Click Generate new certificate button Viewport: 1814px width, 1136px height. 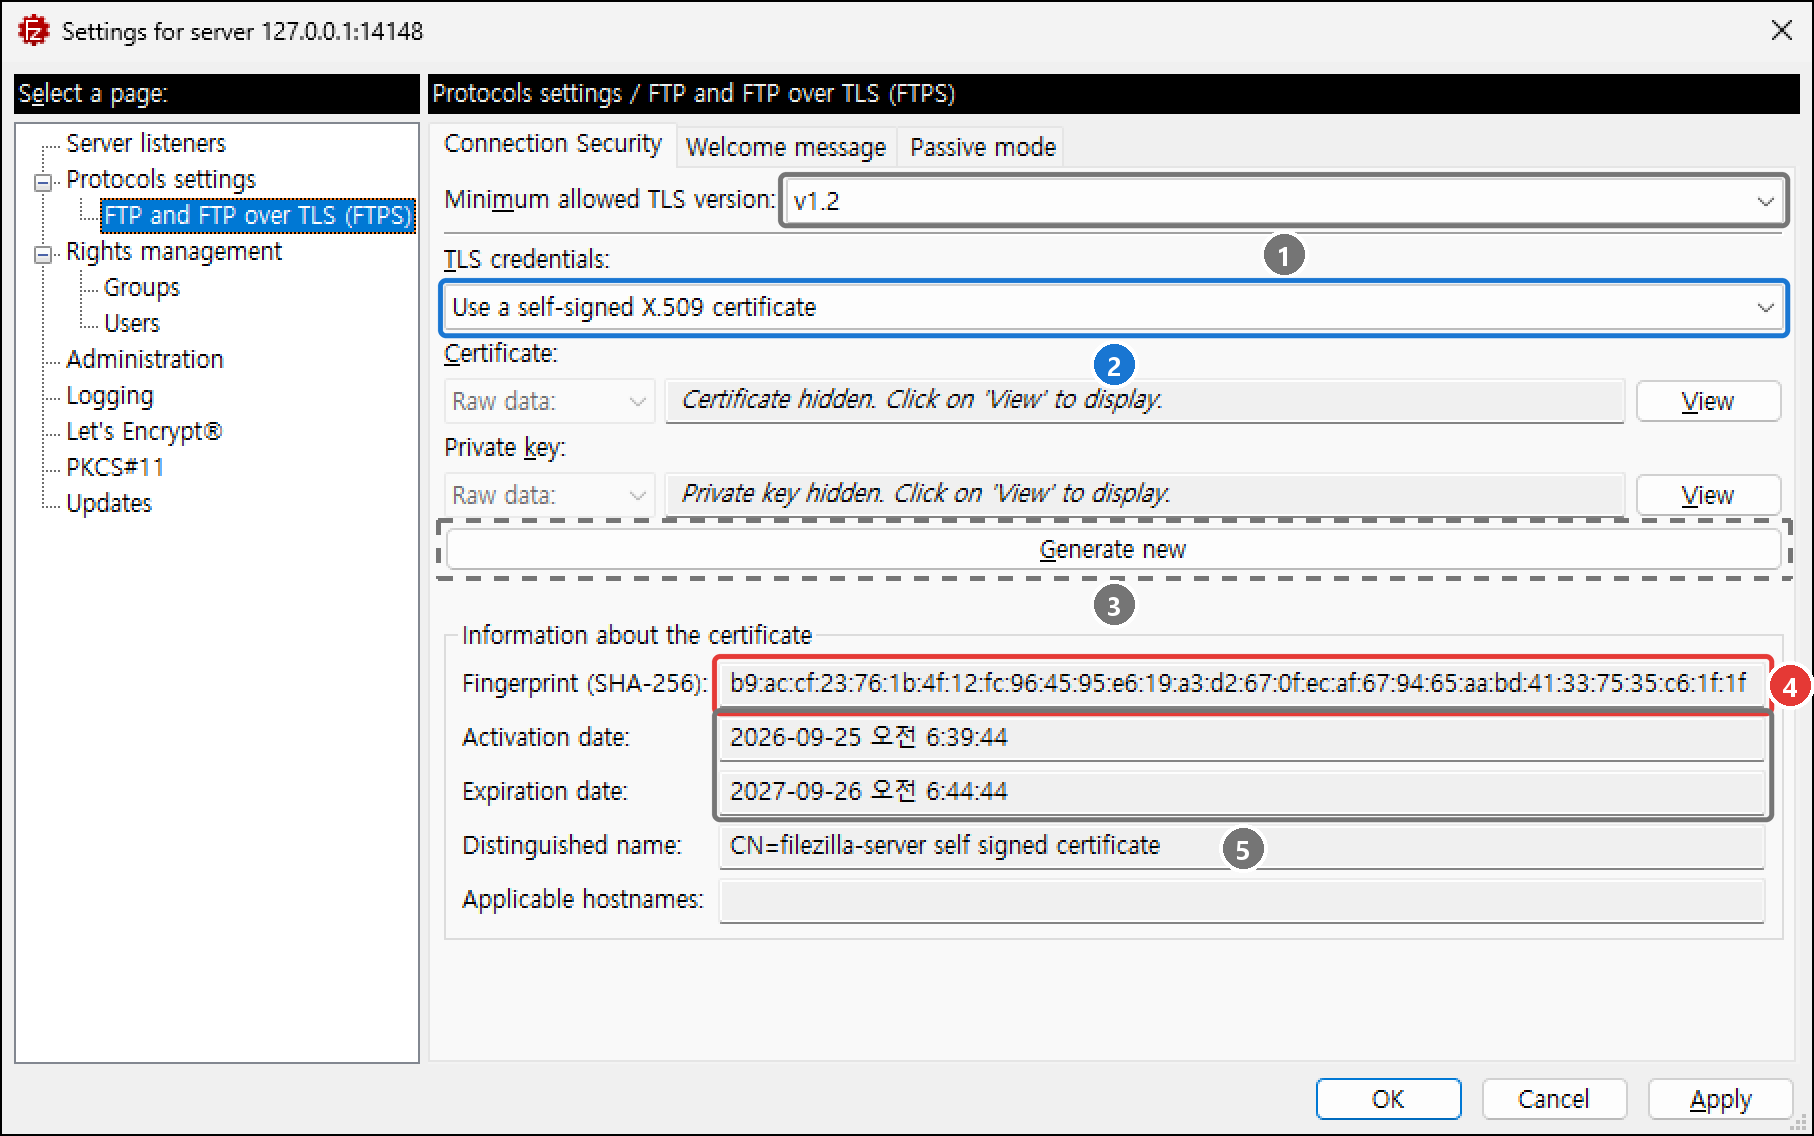[1113, 549]
